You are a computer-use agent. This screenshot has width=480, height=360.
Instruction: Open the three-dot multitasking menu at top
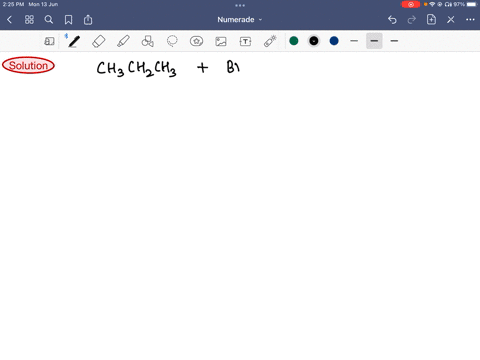coord(240,5)
